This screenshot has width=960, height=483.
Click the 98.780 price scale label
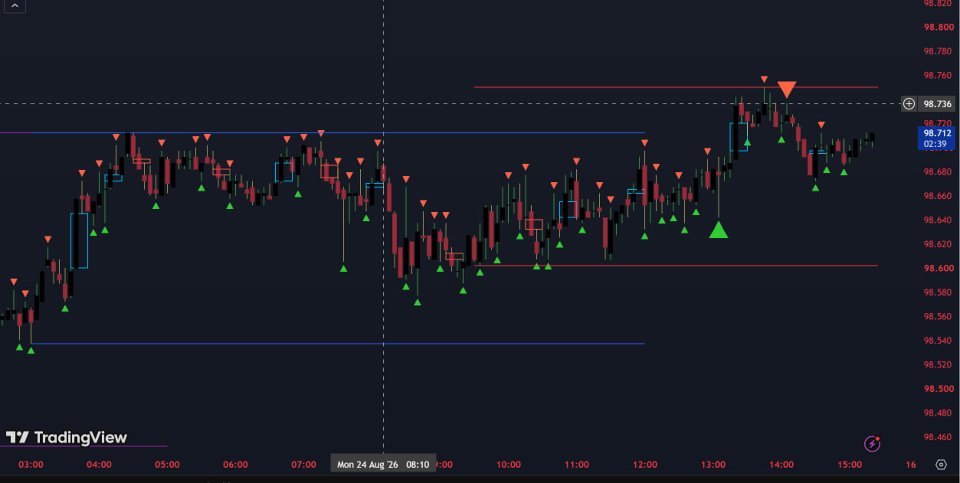point(937,51)
